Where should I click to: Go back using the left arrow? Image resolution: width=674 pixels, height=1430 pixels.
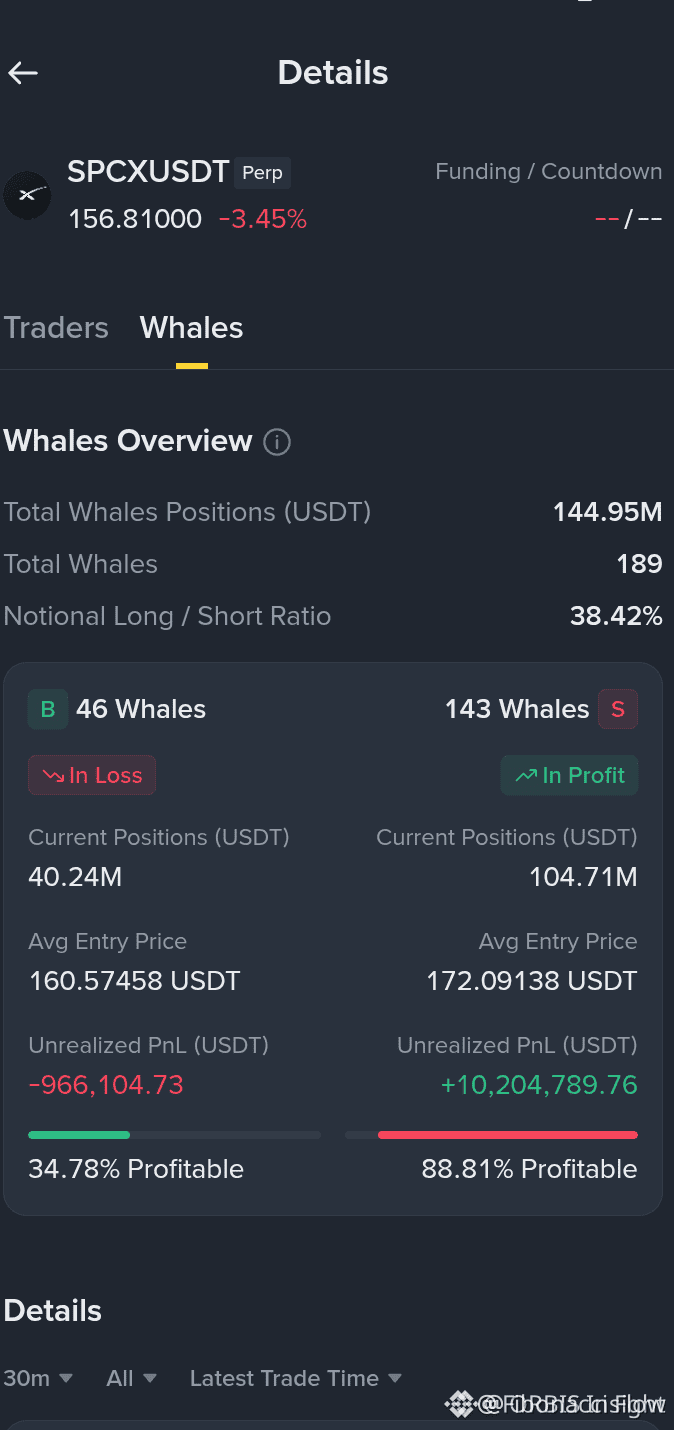tap(22, 72)
